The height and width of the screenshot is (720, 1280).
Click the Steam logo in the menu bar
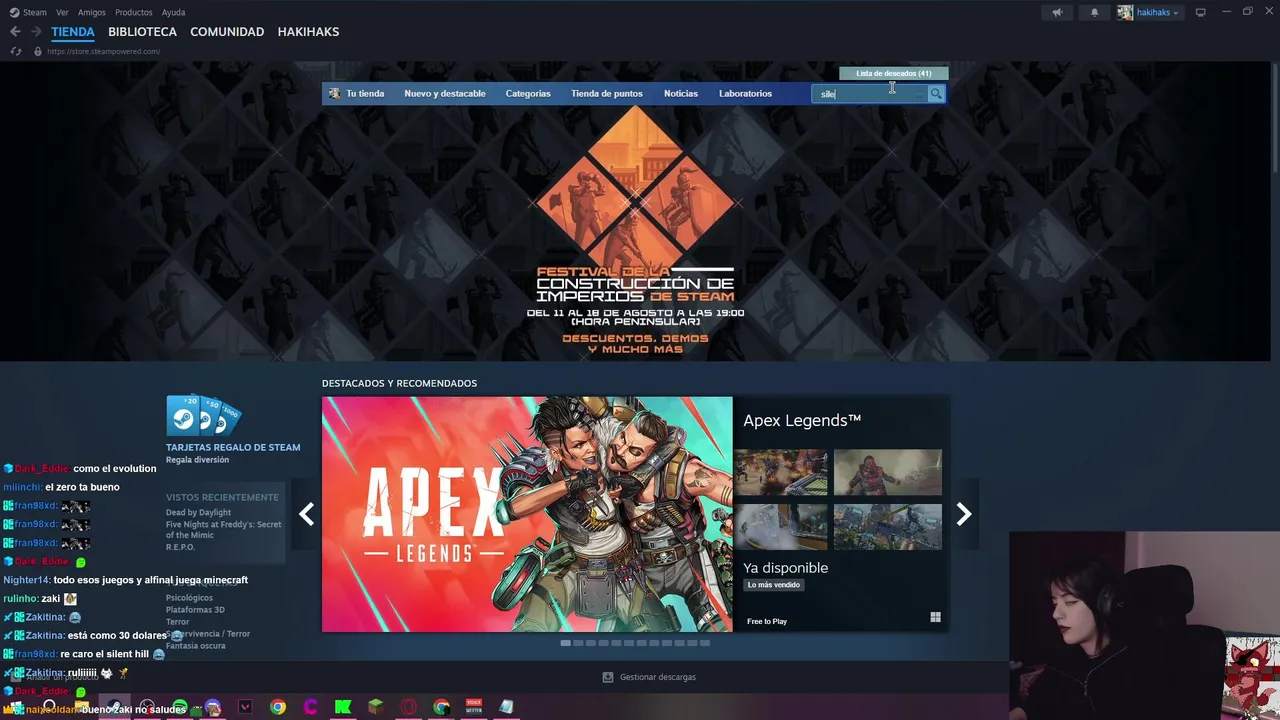tap(15, 12)
